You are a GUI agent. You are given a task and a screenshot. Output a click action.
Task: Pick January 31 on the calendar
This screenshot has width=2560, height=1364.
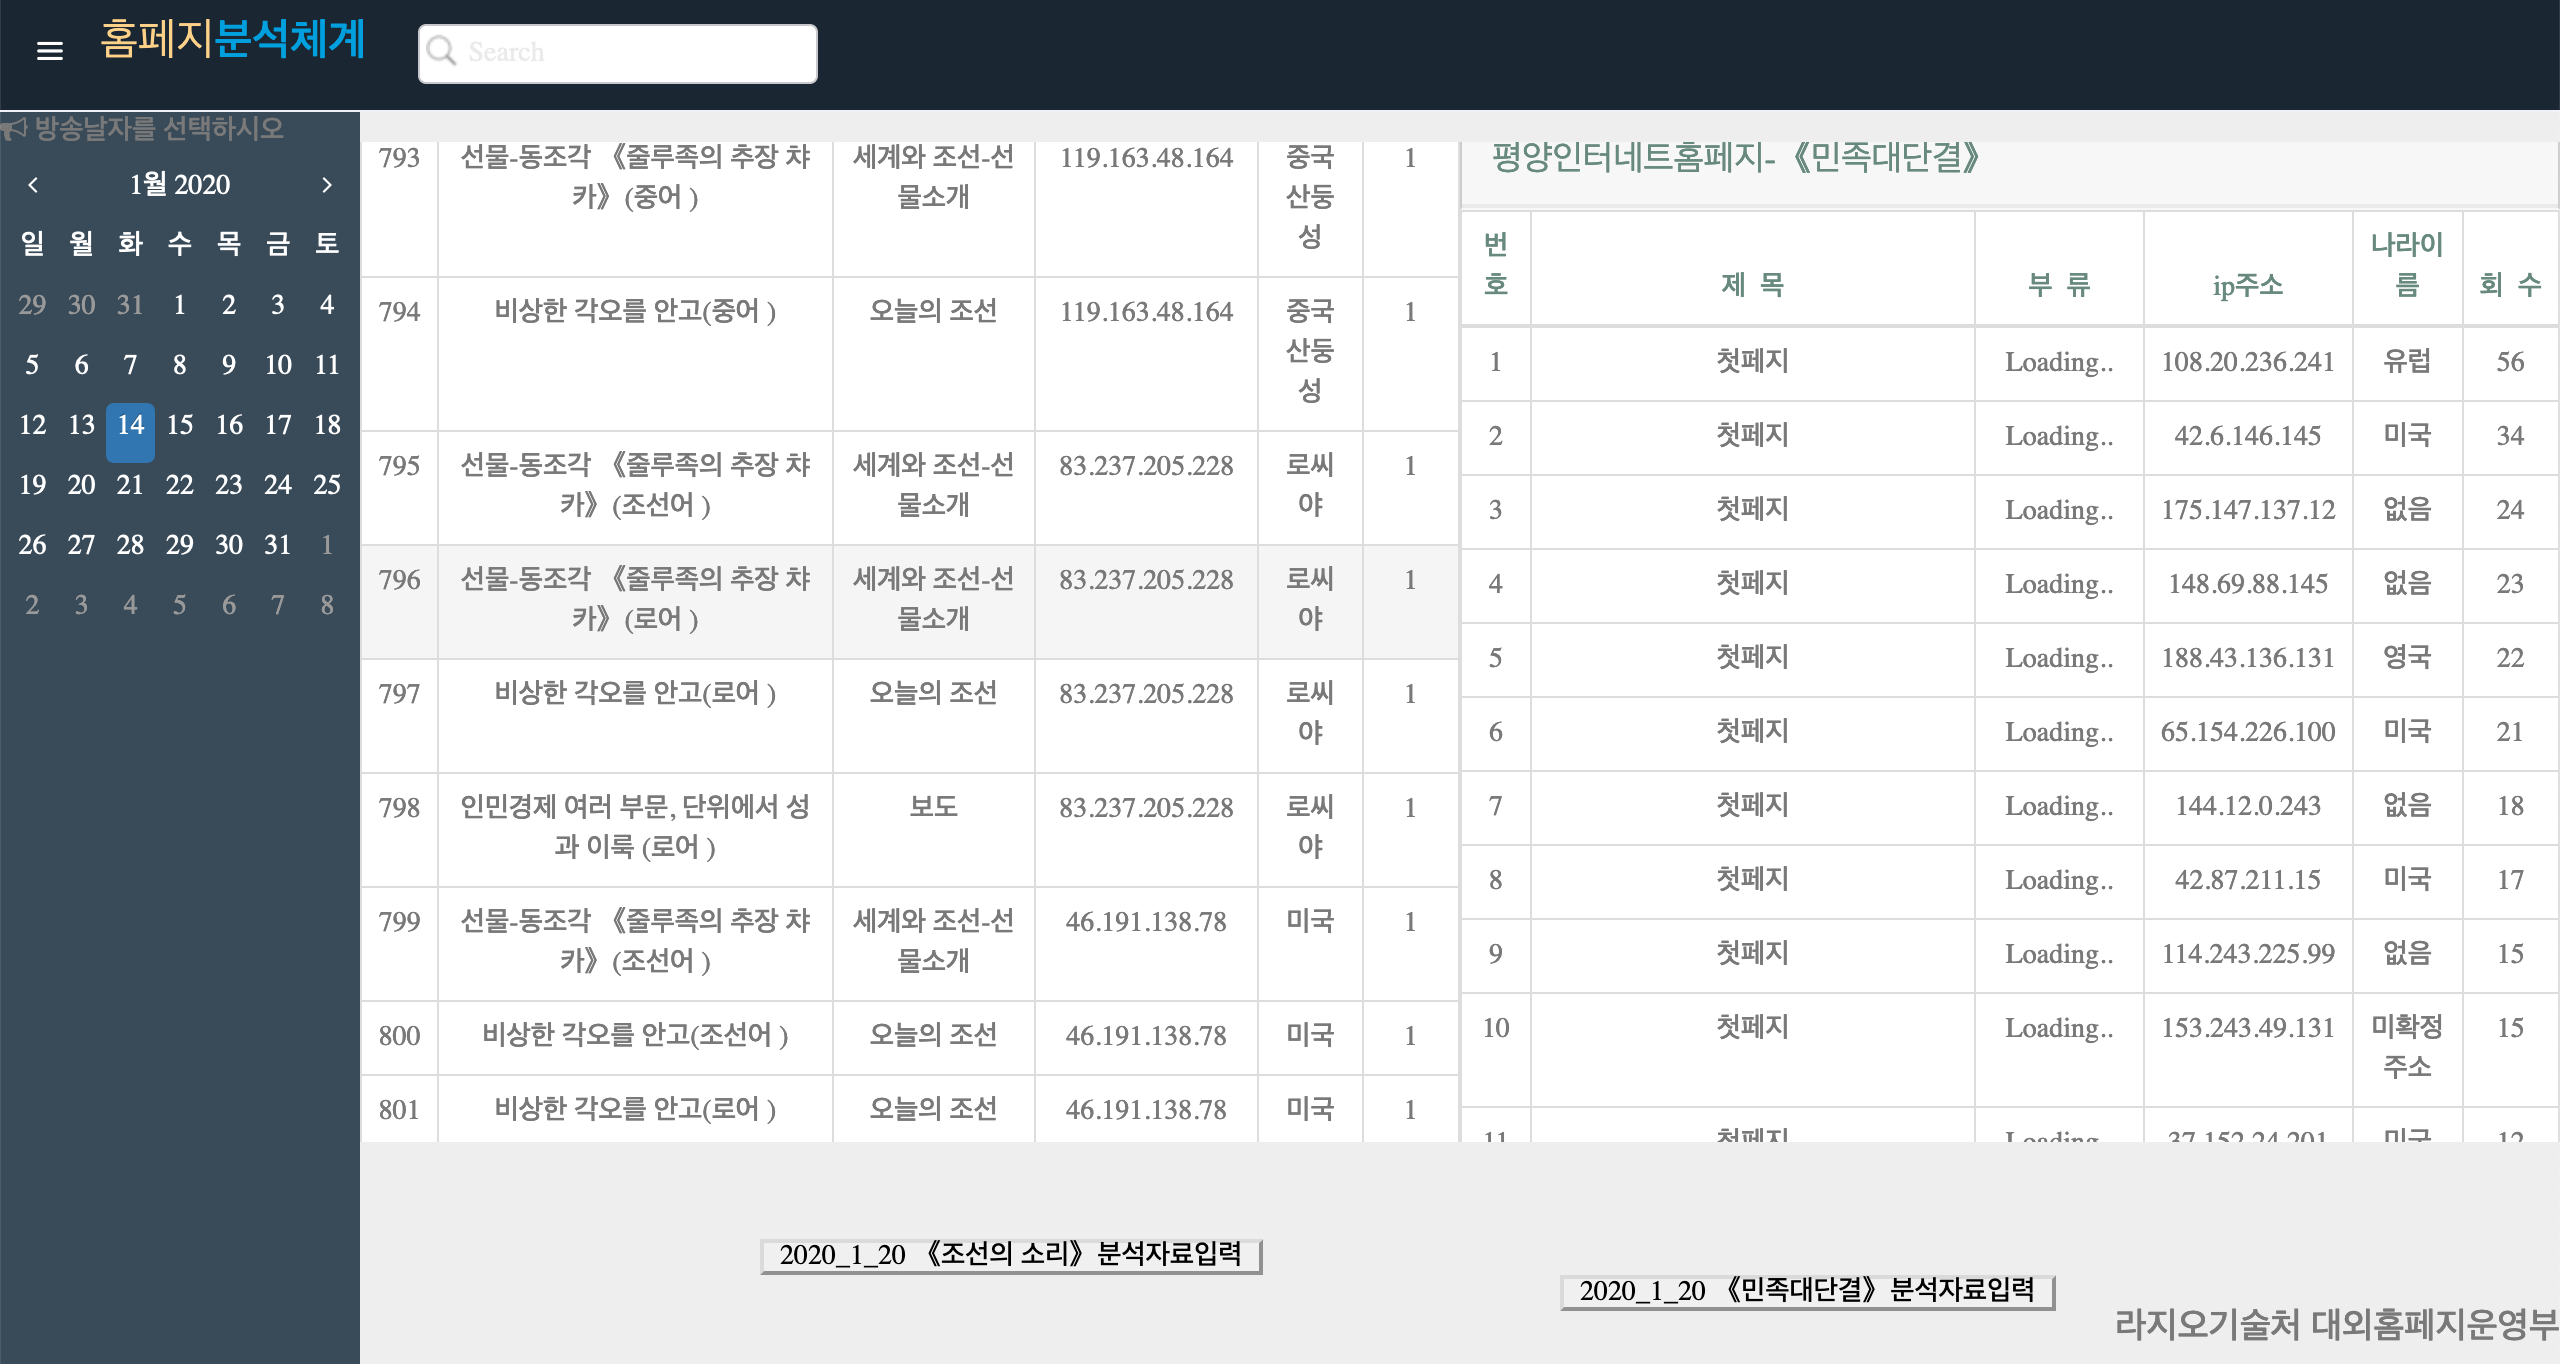[x=277, y=545]
